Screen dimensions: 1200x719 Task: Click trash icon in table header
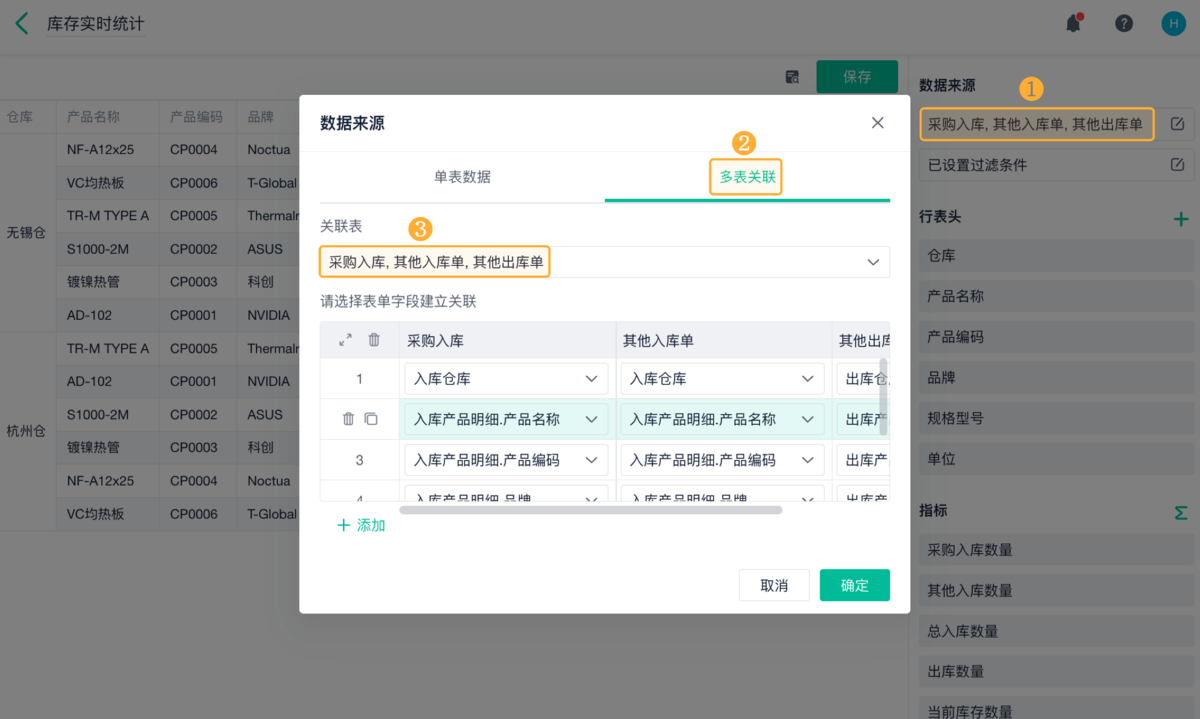374,340
